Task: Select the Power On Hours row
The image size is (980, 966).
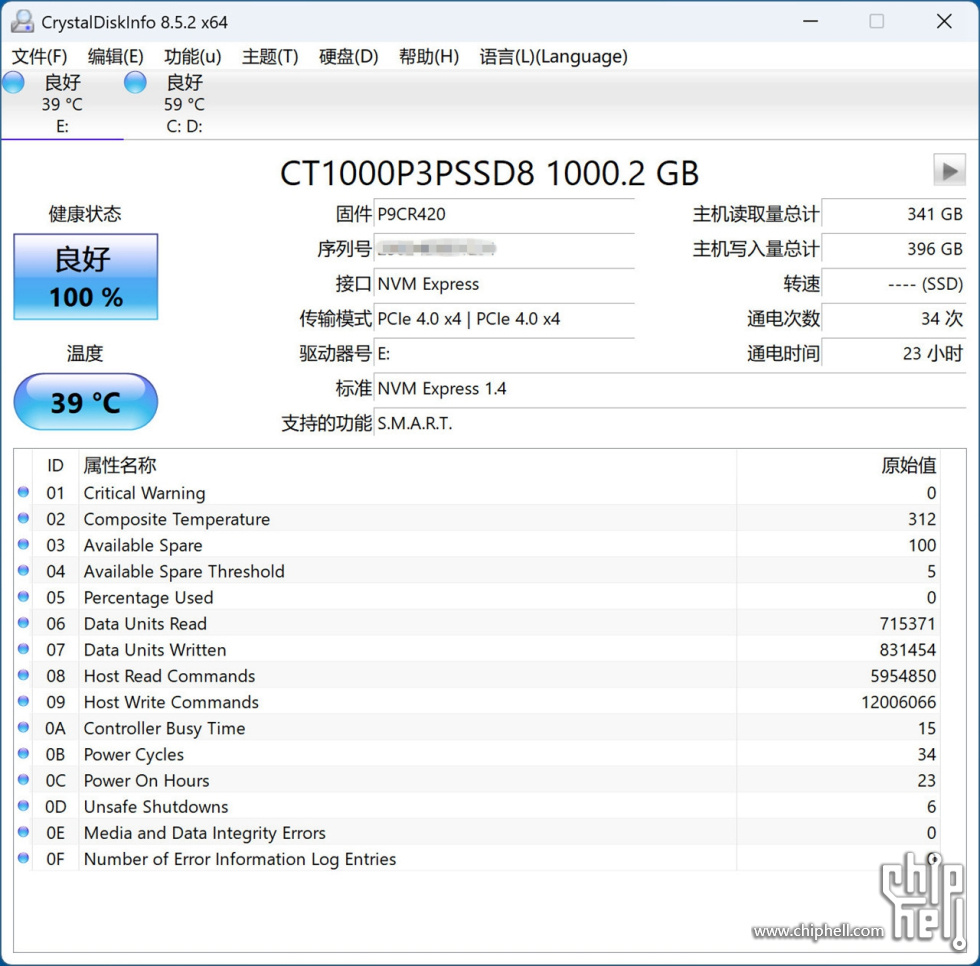Action: coord(478,780)
